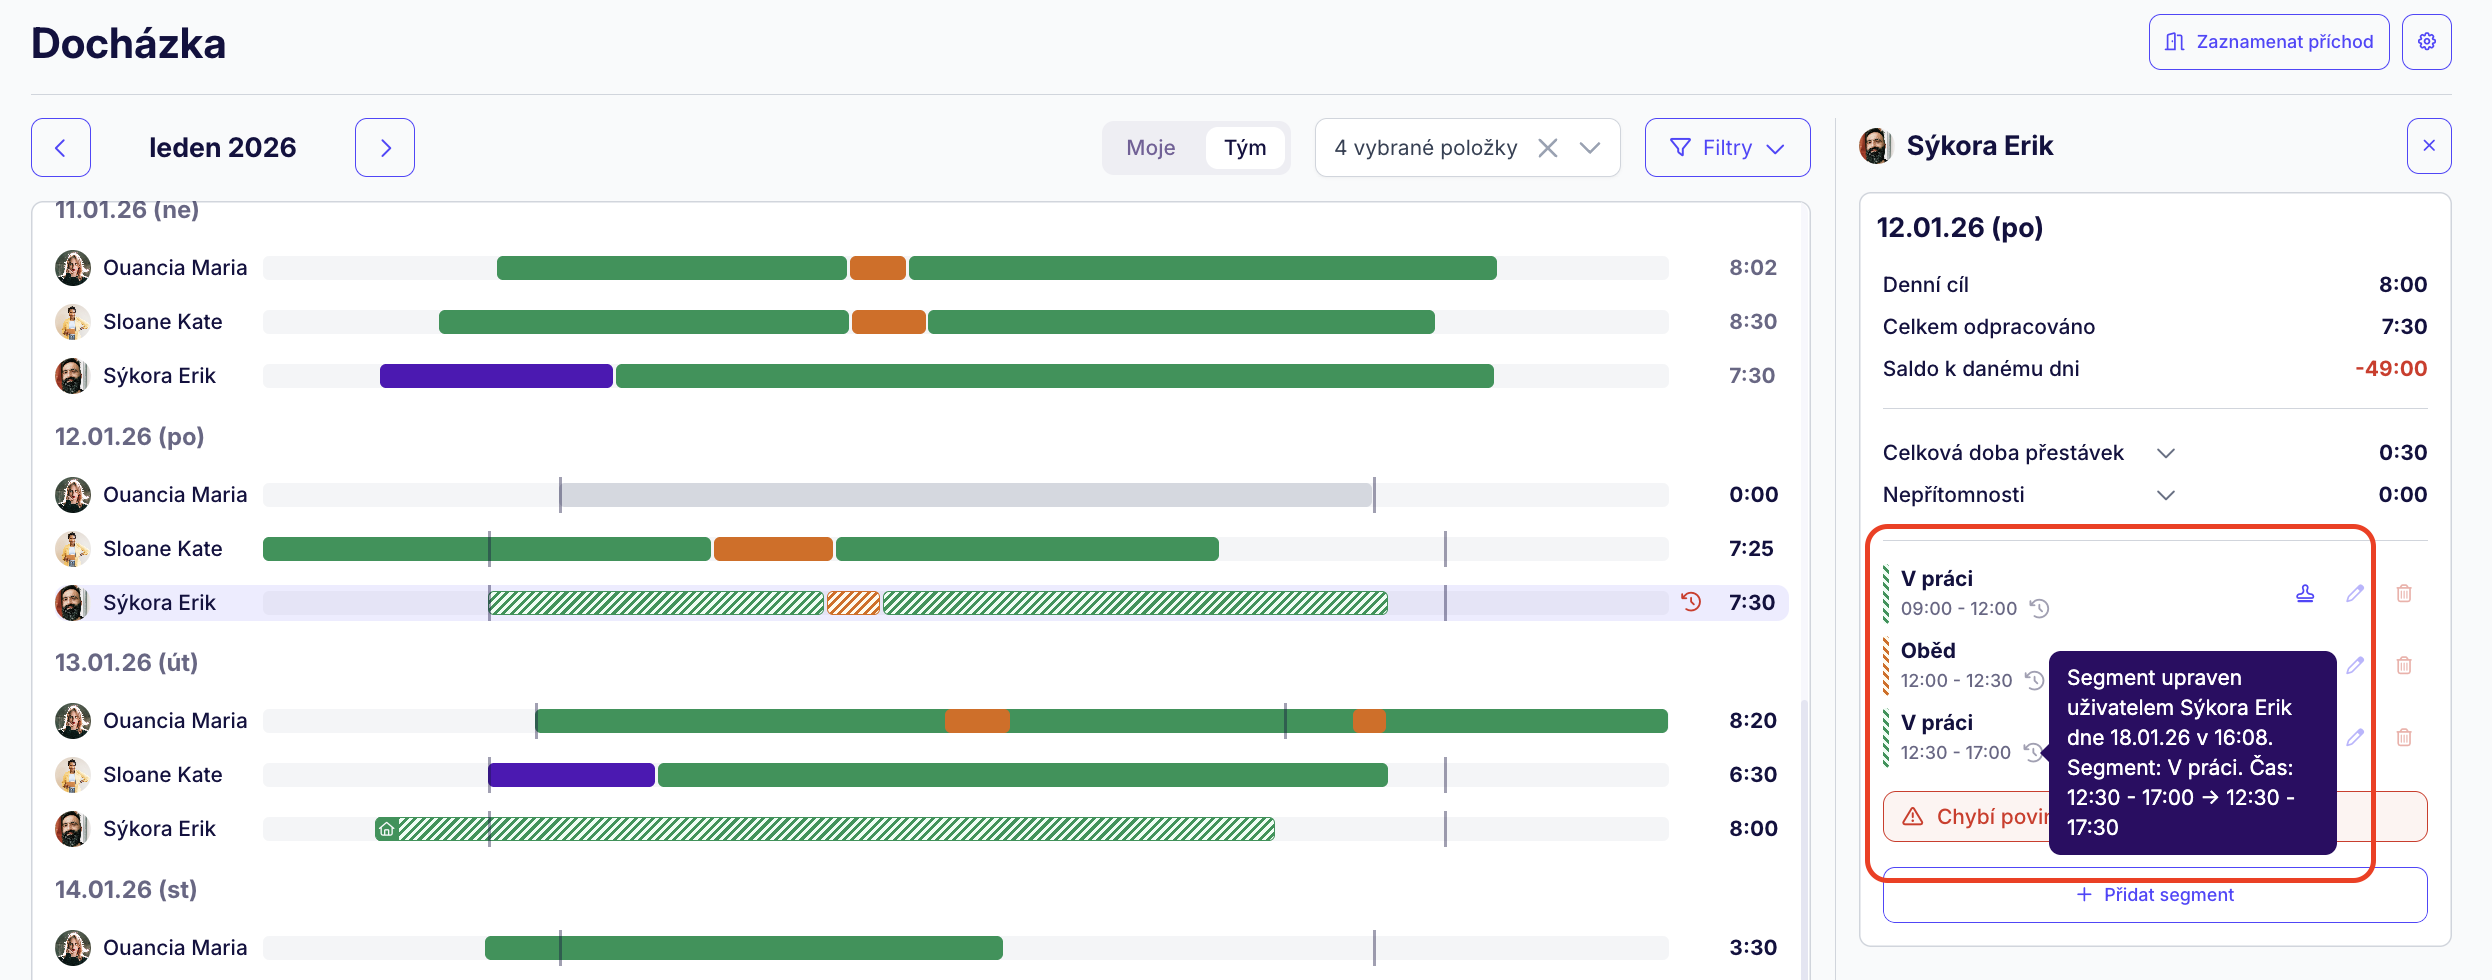Delete the 09:00 - 12:00 V práci segment

click(x=2404, y=593)
